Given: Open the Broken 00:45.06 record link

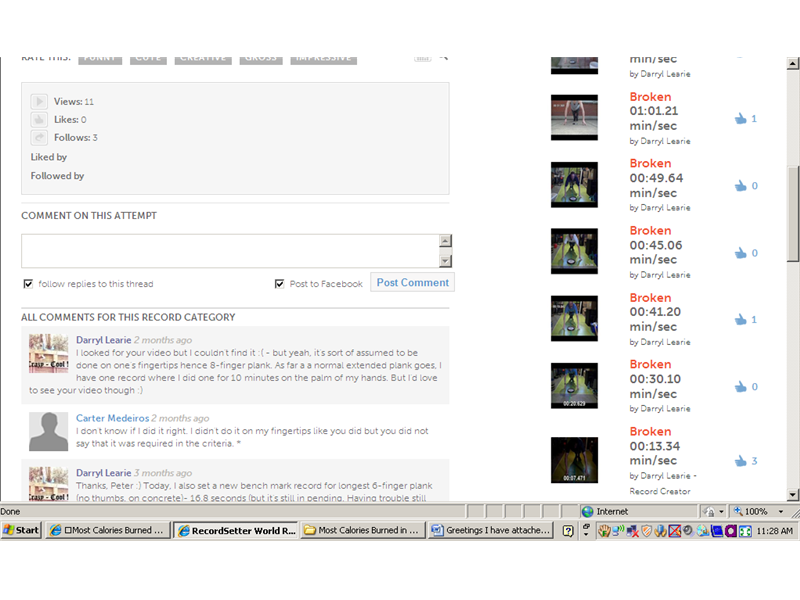Looking at the screenshot, I should pyautogui.click(x=650, y=230).
